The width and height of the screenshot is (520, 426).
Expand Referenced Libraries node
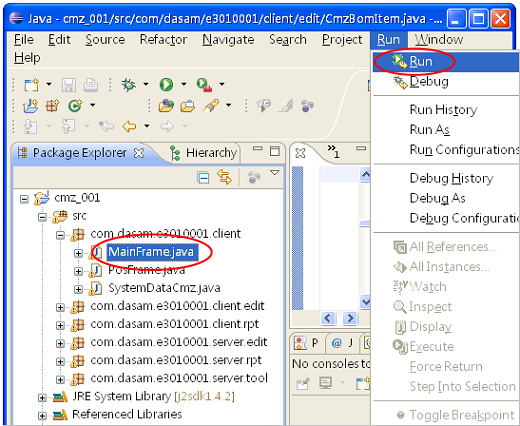coord(42,416)
